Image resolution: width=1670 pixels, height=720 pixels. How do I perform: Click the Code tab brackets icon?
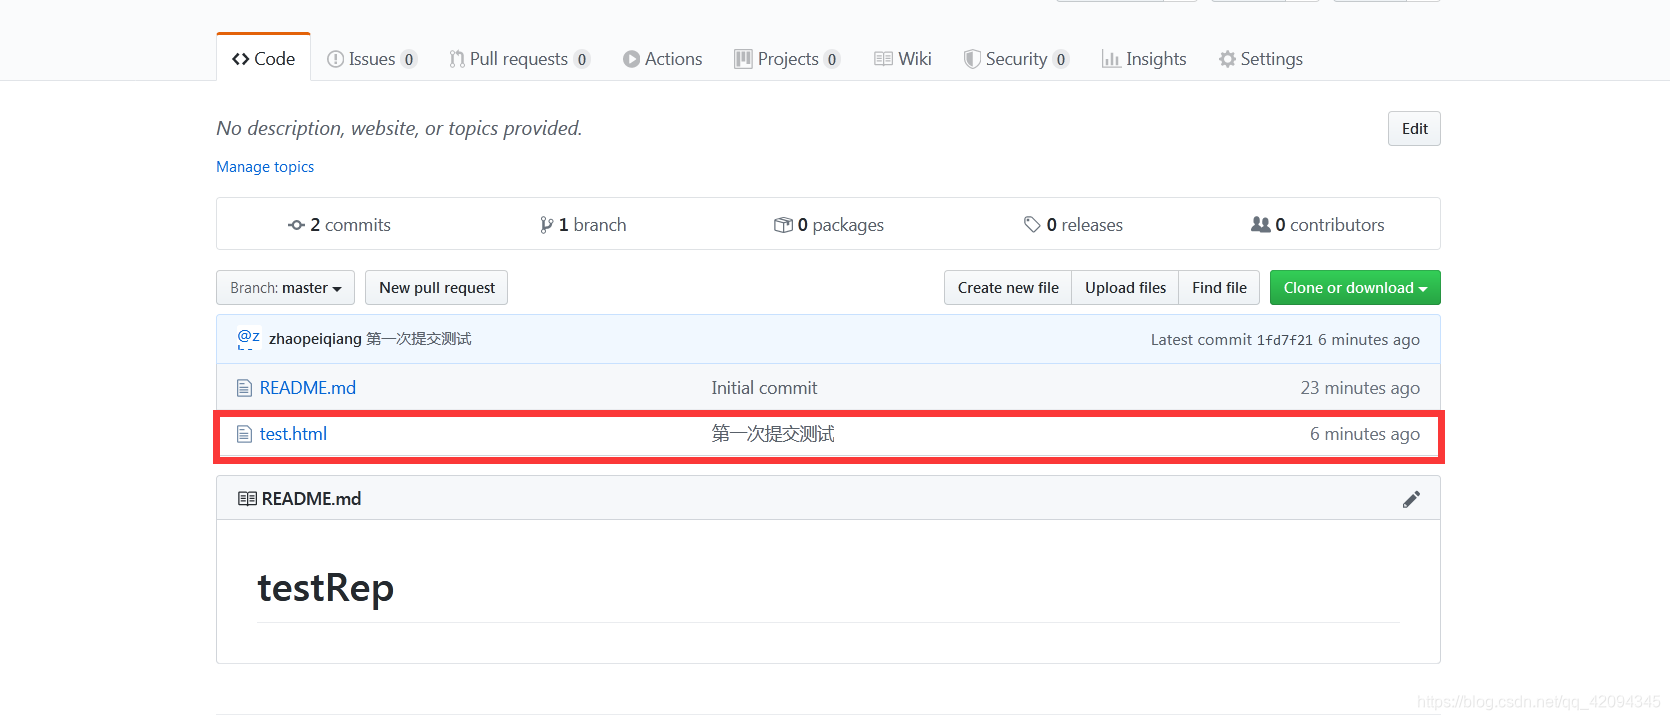(x=240, y=59)
